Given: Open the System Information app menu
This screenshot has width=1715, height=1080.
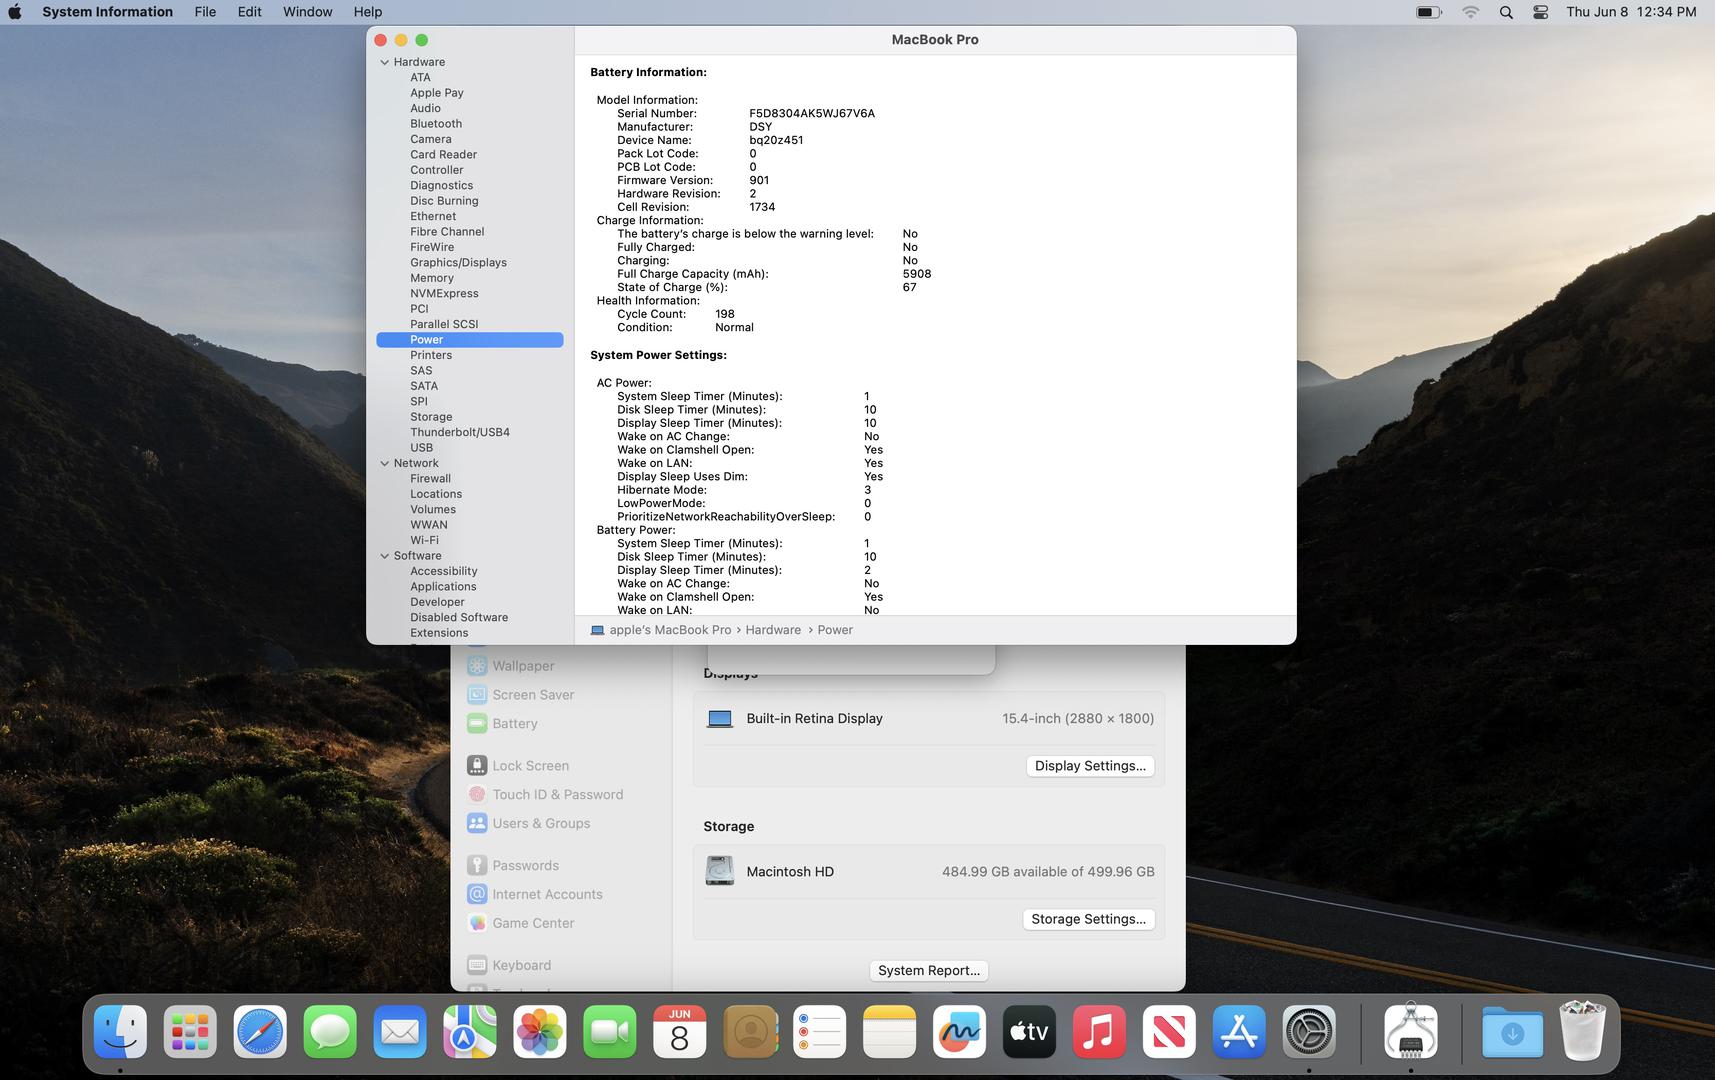Looking at the screenshot, I should coord(107,12).
